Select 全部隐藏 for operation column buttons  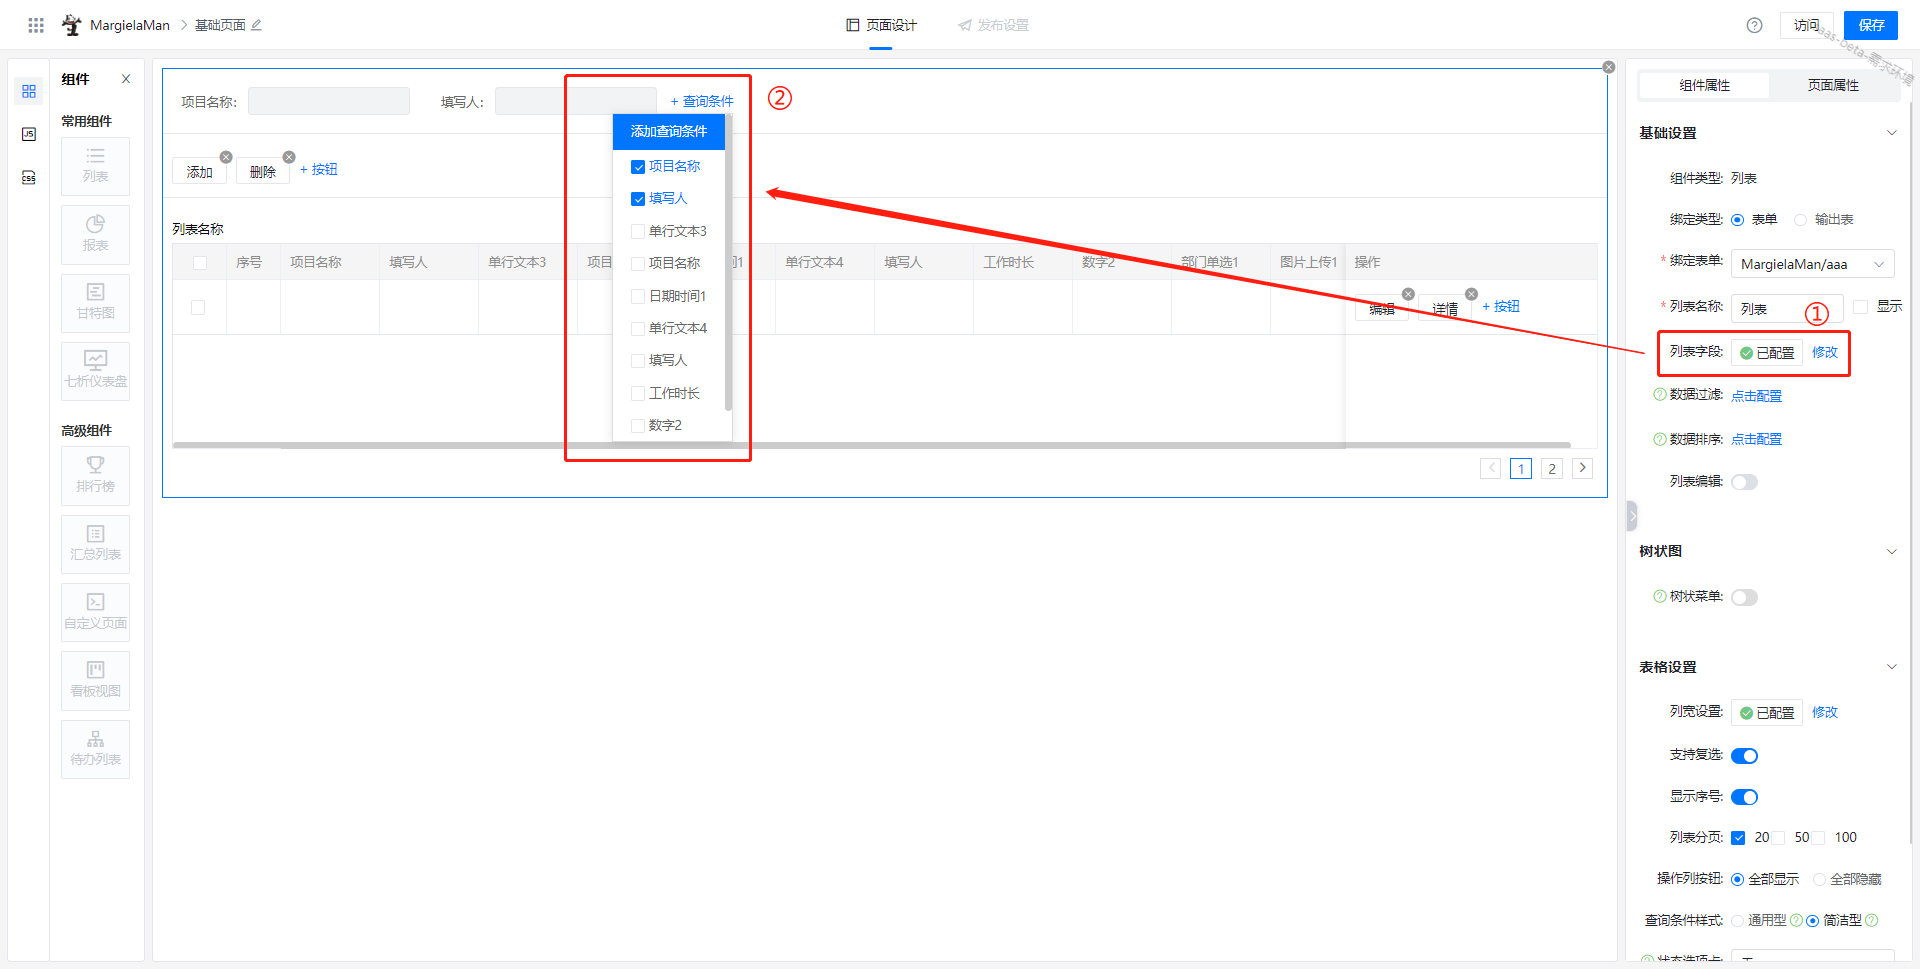(x=1819, y=880)
